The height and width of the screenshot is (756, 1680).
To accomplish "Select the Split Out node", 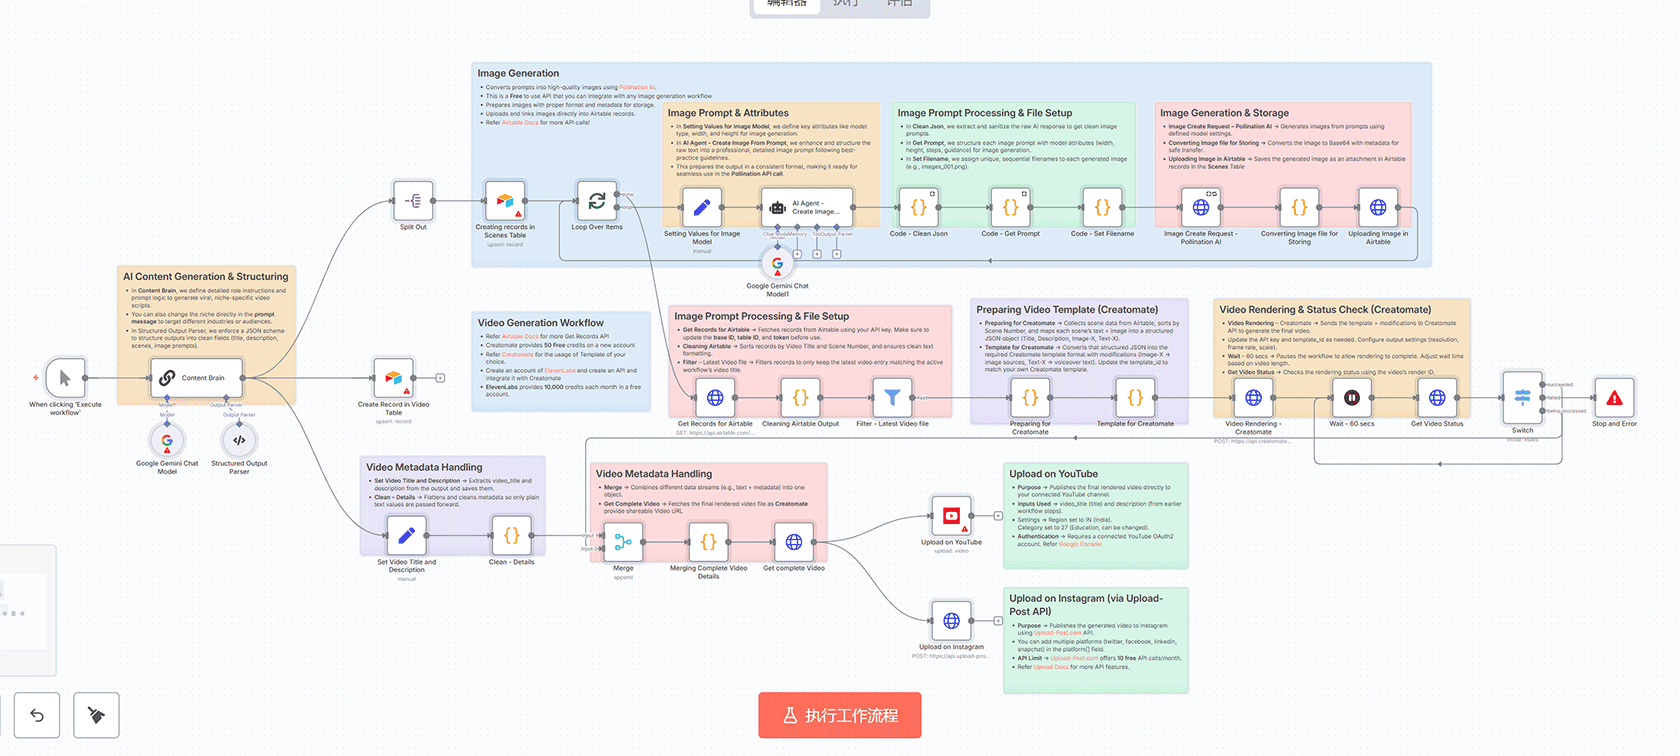I will [x=413, y=201].
